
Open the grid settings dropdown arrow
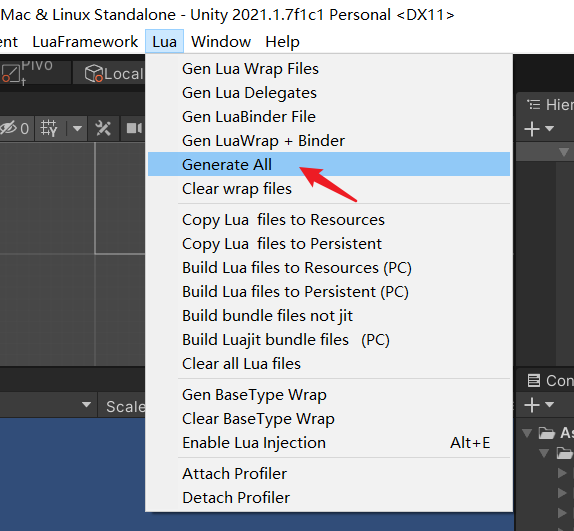(x=77, y=128)
